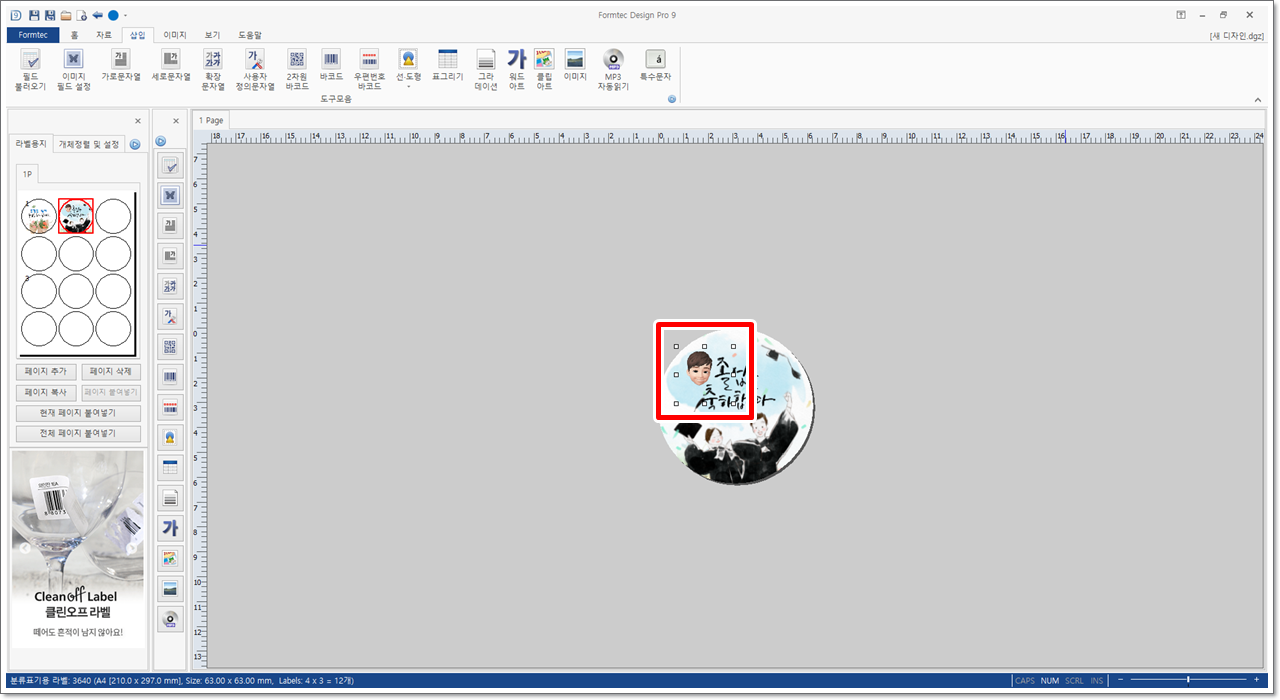1280x700 pixels.
Task: Click 필드 불러오기 in the ribbon
Action: tap(31, 70)
